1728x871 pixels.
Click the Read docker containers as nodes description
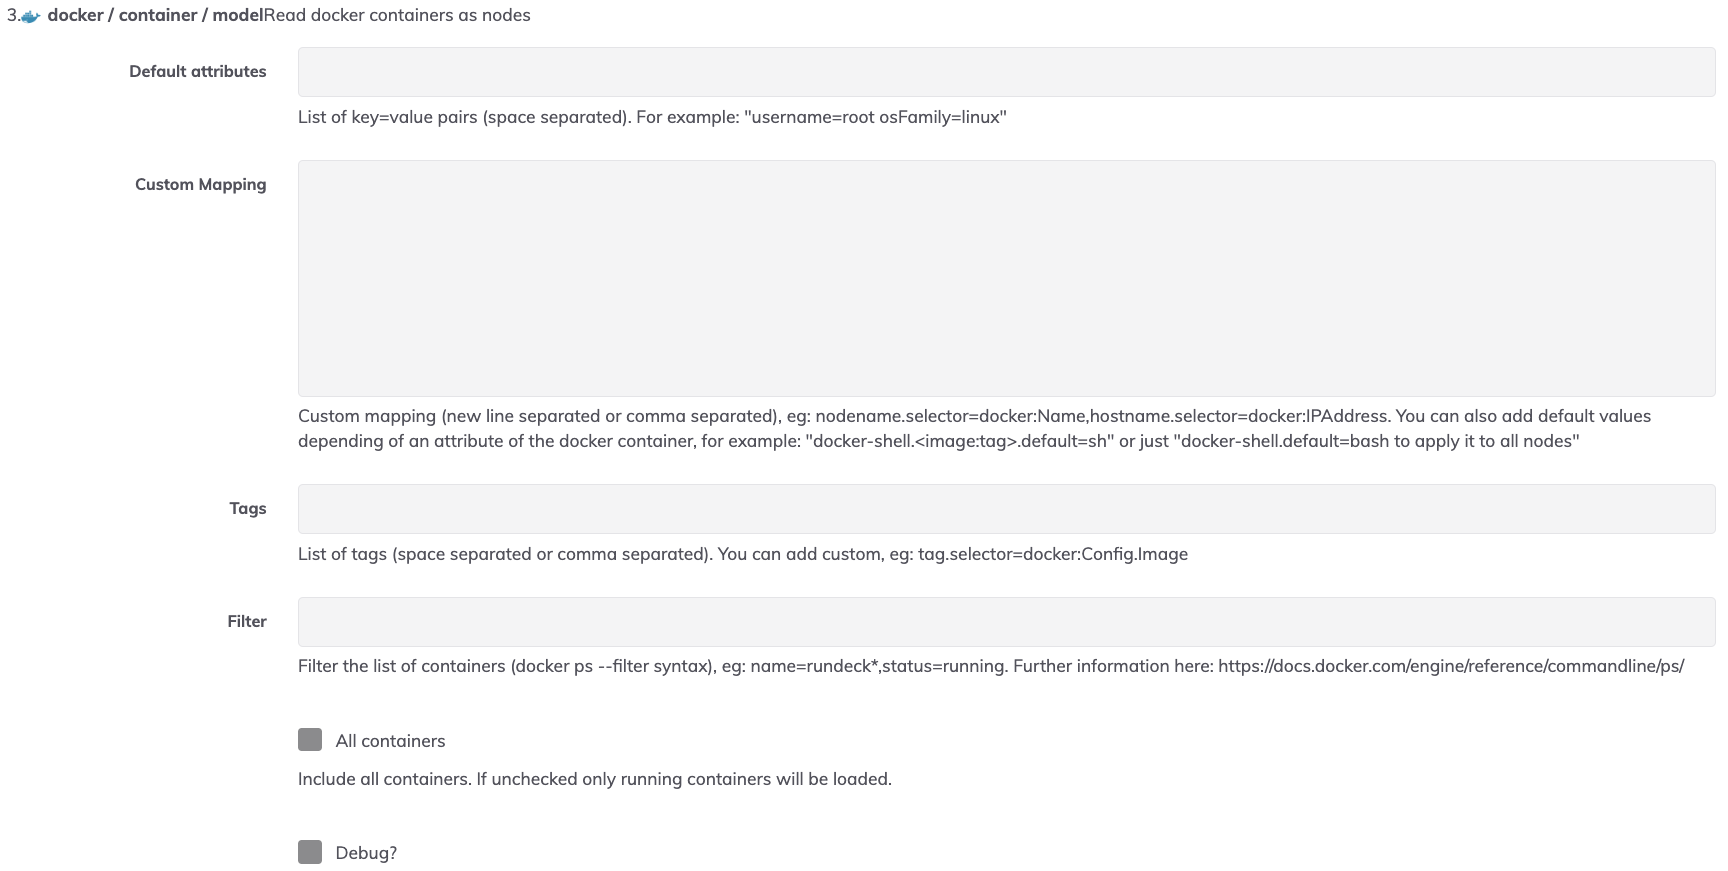point(397,15)
